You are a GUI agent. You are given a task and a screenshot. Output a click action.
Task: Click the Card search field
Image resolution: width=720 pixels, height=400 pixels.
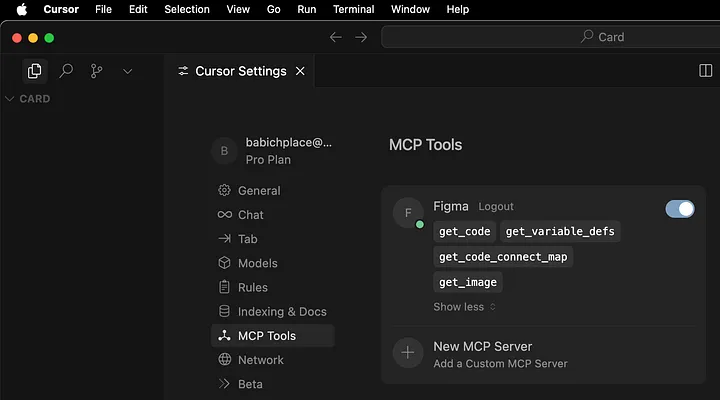[x=551, y=37]
